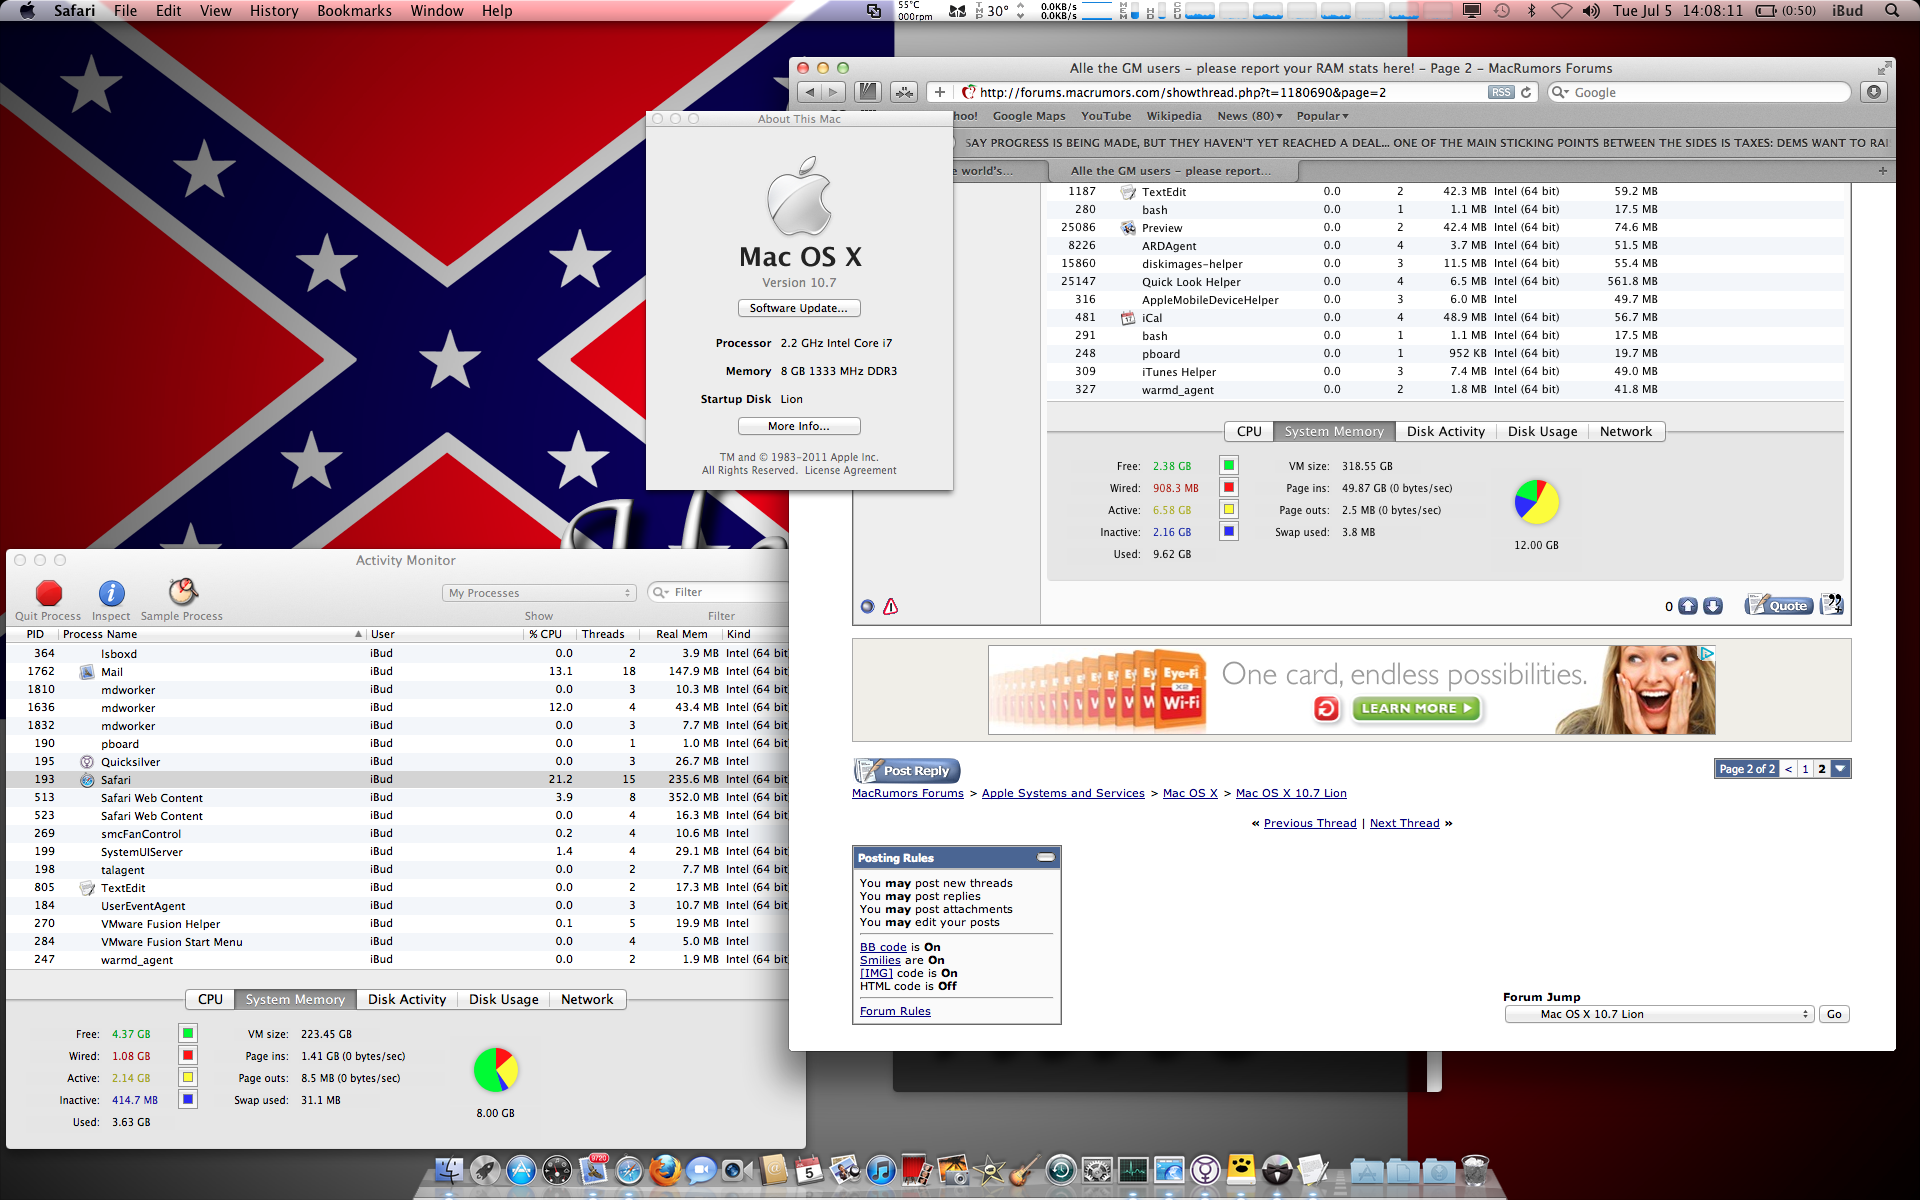Go forward with Safari's forward arrow

pyautogui.click(x=833, y=92)
